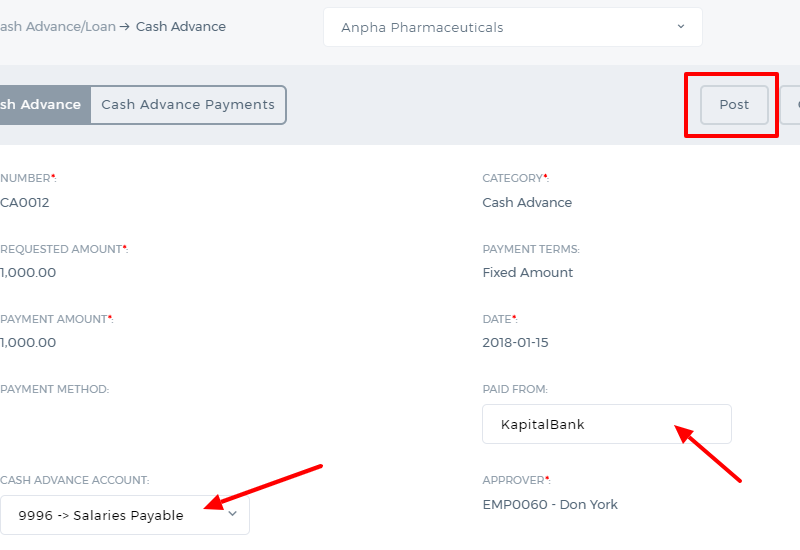Viewport: 800px width, 550px height.
Task: Click the Cash Advance category value
Action: pos(527,203)
